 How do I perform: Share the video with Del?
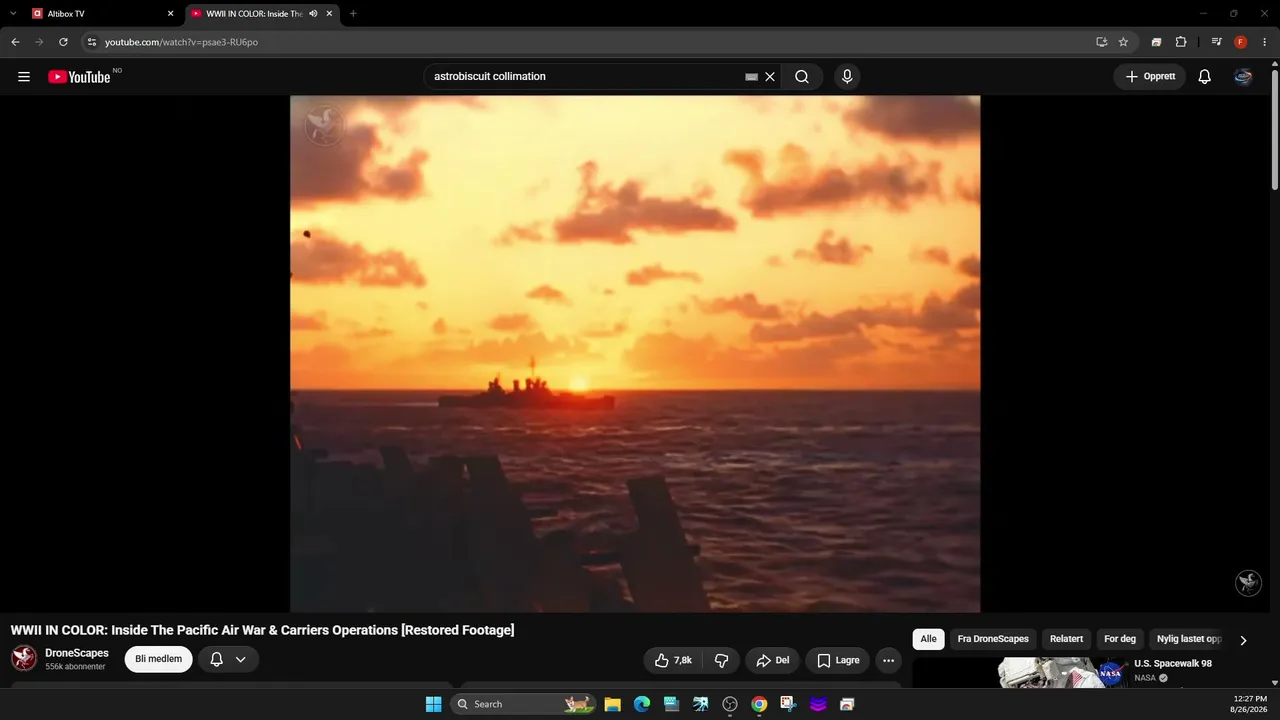tap(773, 660)
